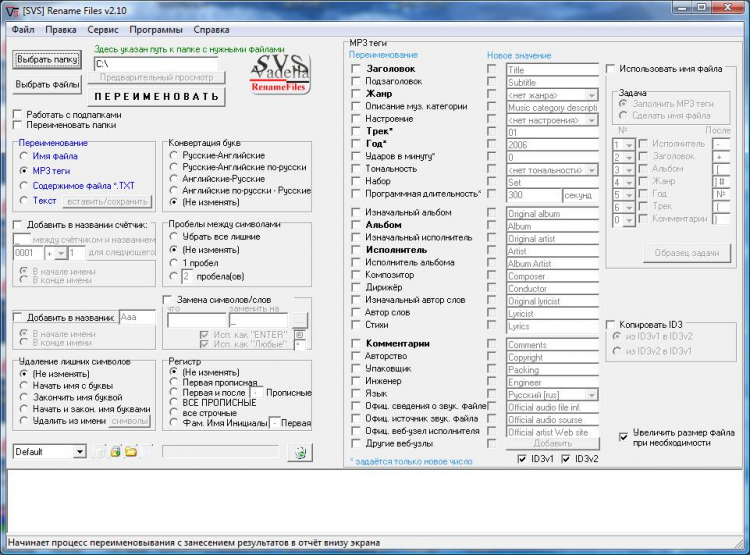This screenshot has height=555, width=750.
Task: Click the 'Выбрать папку' button
Action: pyautogui.click(x=47, y=60)
